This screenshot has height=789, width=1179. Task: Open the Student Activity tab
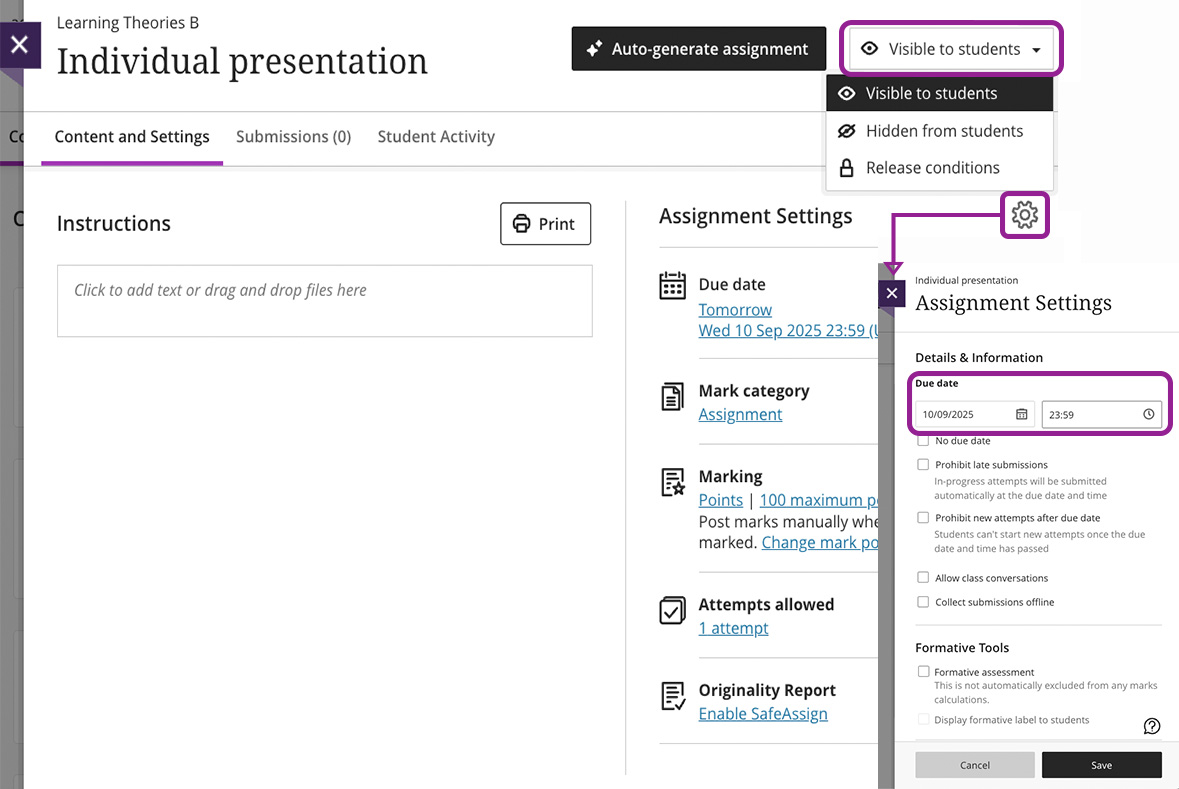436,136
